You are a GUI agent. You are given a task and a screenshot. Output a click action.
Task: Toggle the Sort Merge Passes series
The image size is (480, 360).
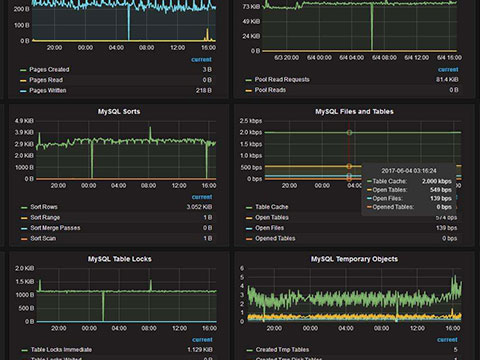[55, 228]
